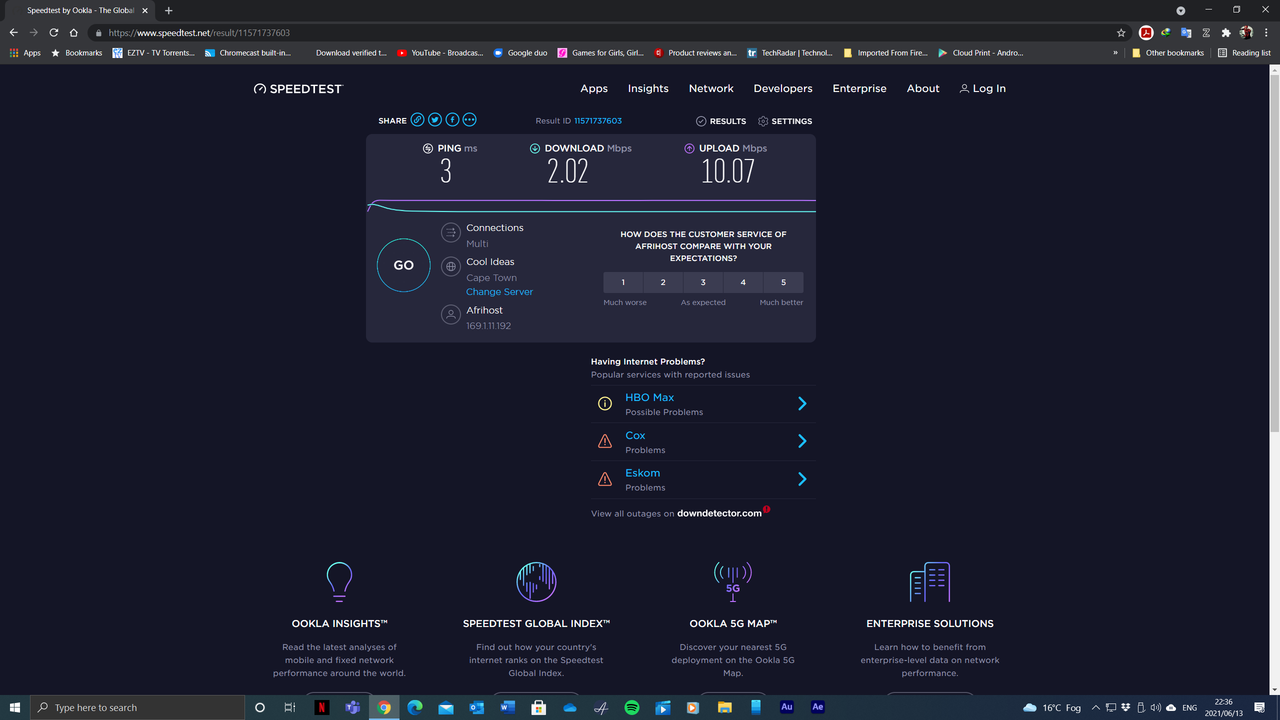Rate Afrihost customer service 4
Screen dimensions: 1280x720
pos(743,283)
